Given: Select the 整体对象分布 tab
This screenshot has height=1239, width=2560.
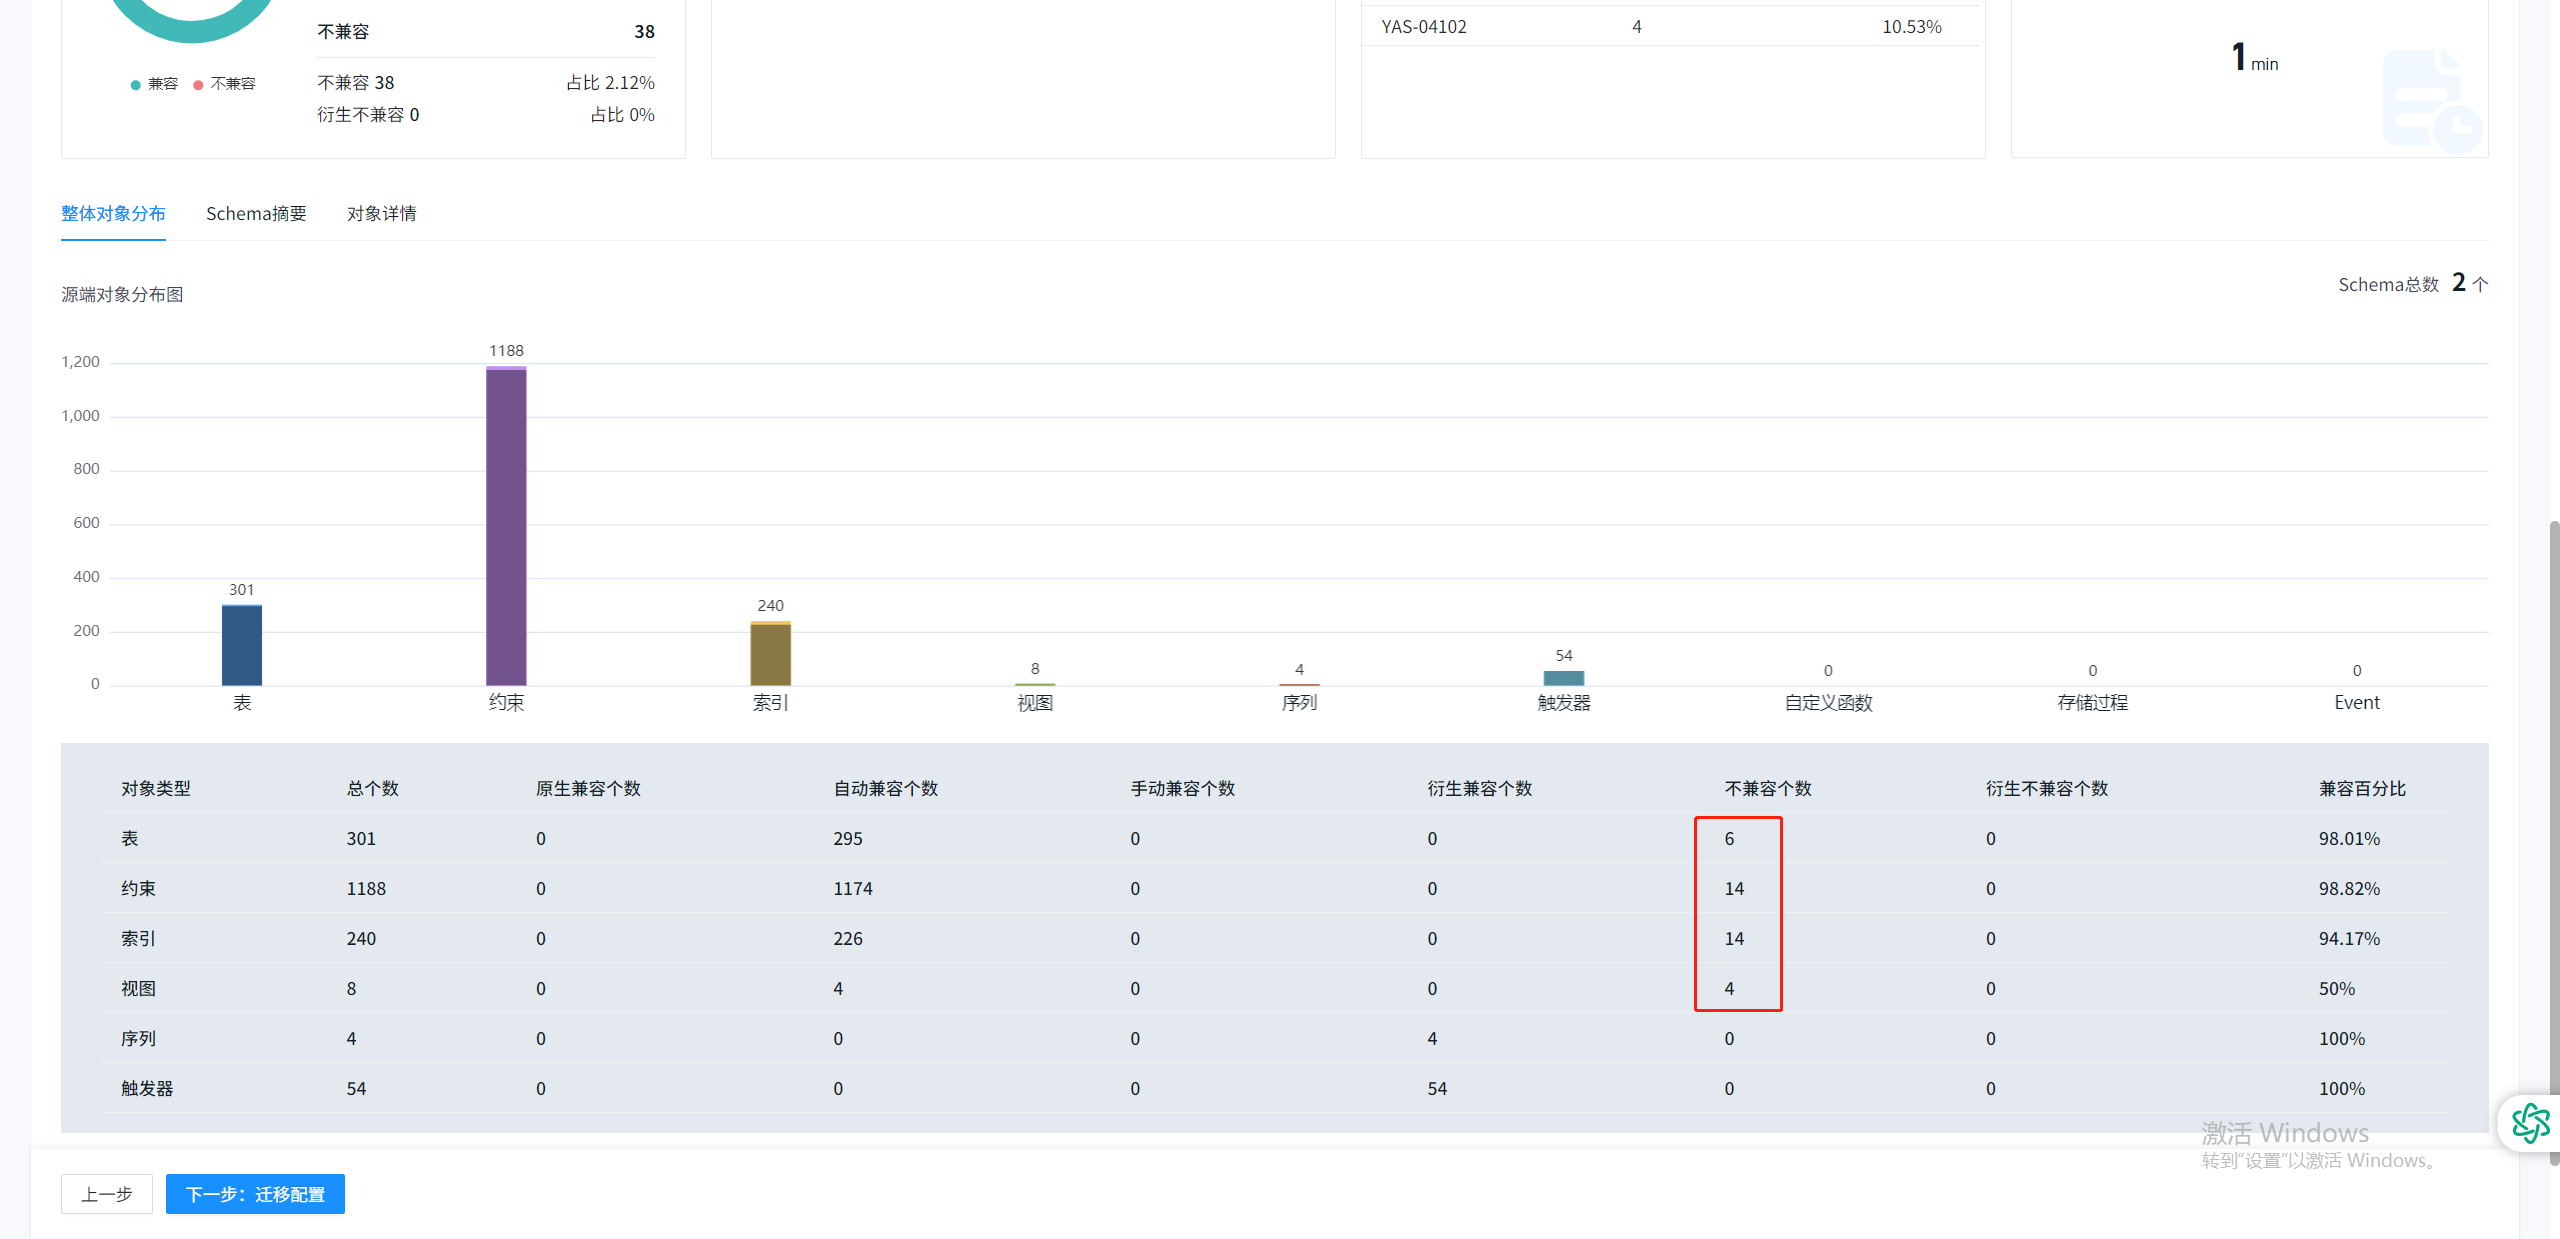Looking at the screenshot, I should (113, 214).
